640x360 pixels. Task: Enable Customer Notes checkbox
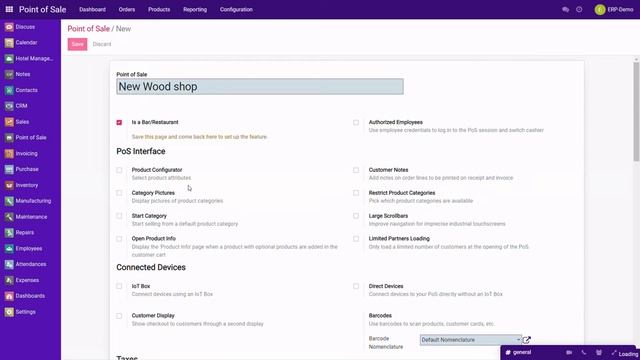pyautogui.click(x=356, y=170)
